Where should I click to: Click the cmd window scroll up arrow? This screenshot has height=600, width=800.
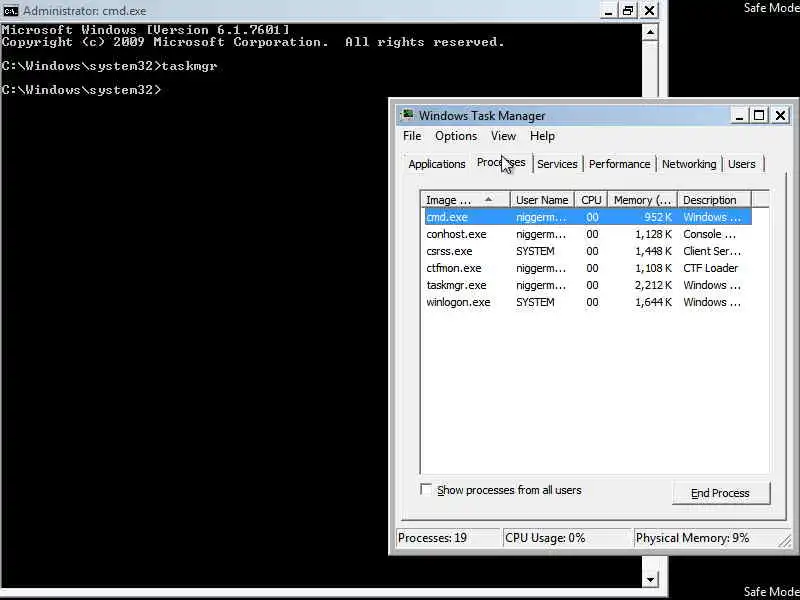(650, 33)
